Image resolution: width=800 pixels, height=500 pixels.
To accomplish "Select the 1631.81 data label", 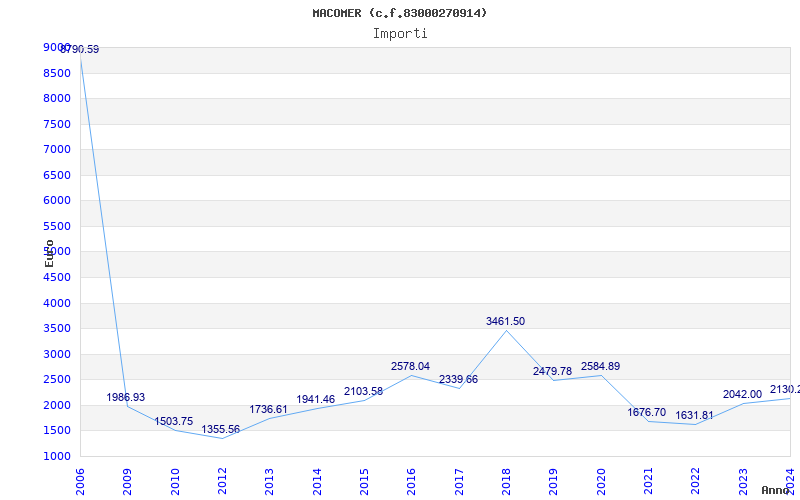I will tap(694, 415).
